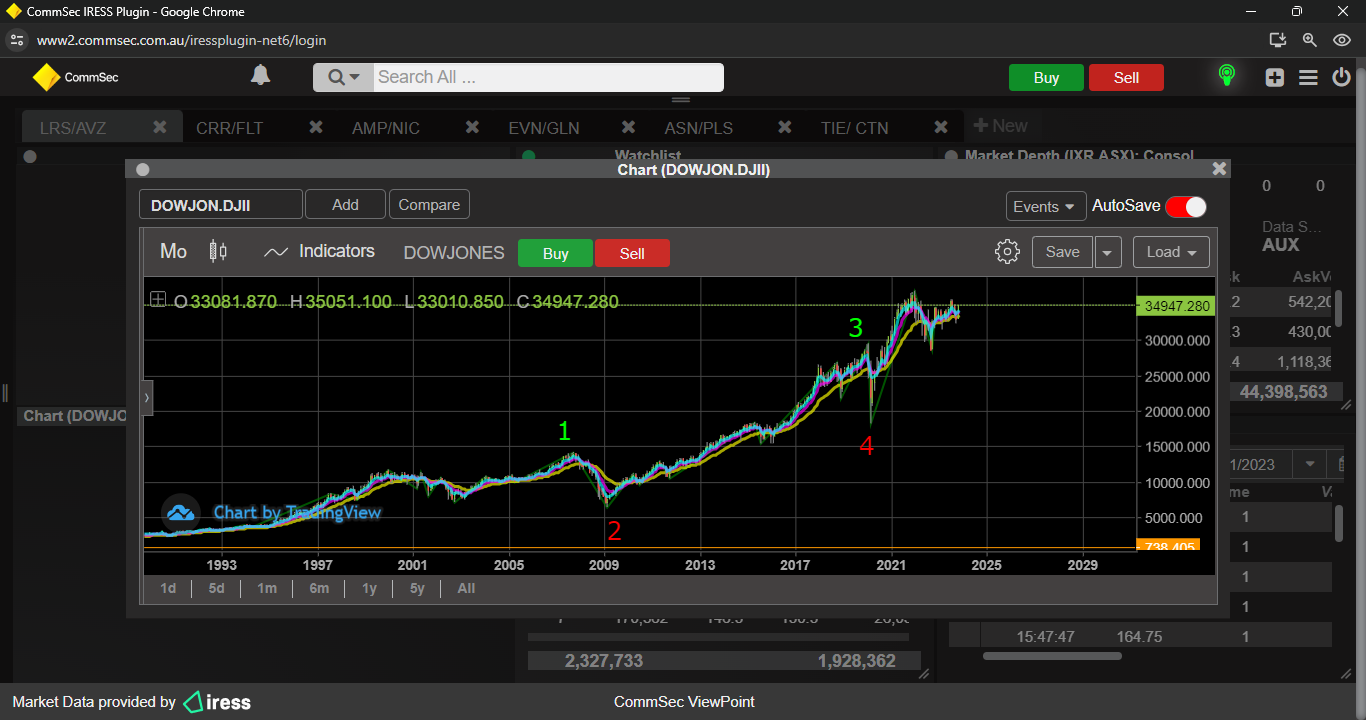Click the DOWJON.DJII symbol input field

[x=220, y=205]
